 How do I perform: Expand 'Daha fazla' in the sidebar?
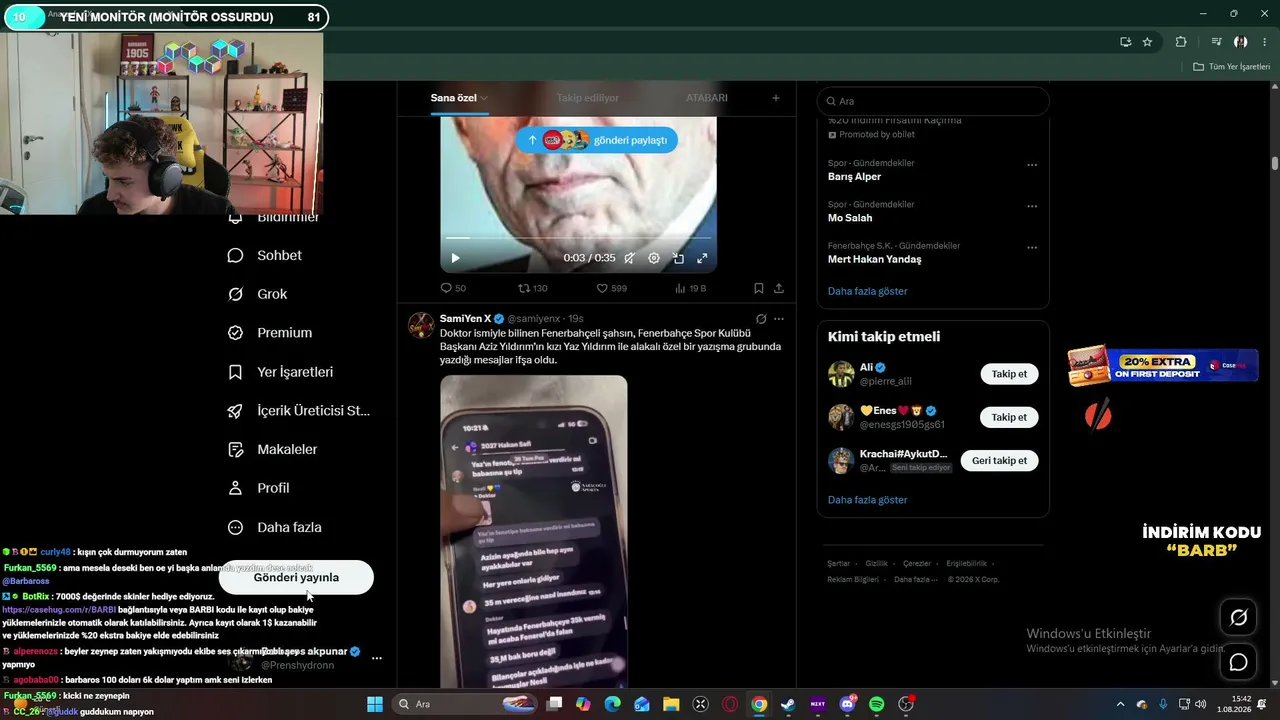pos(275,527)
